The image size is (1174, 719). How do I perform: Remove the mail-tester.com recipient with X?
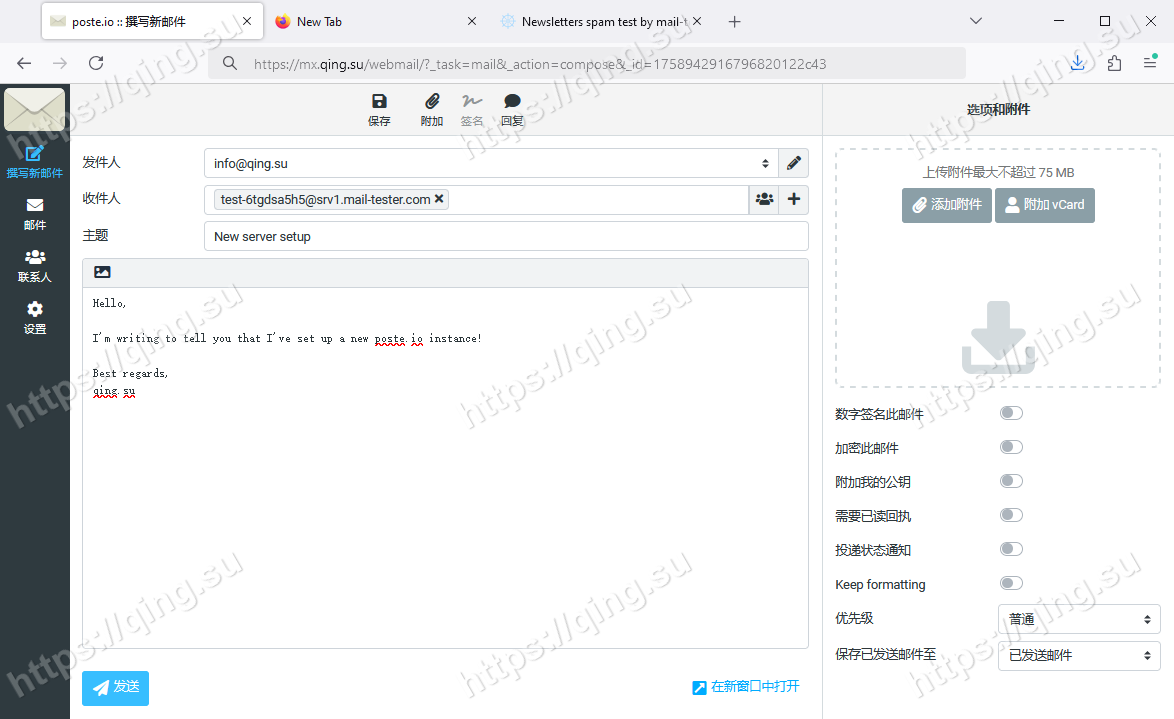click(439, 199)
